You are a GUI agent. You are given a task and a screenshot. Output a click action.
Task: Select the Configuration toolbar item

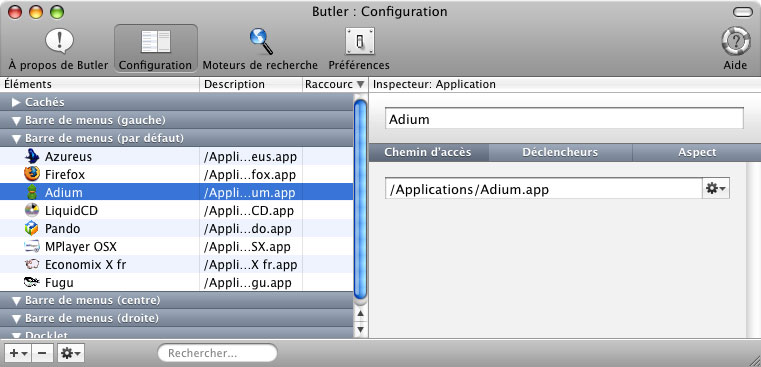click(x=155, y=49)
